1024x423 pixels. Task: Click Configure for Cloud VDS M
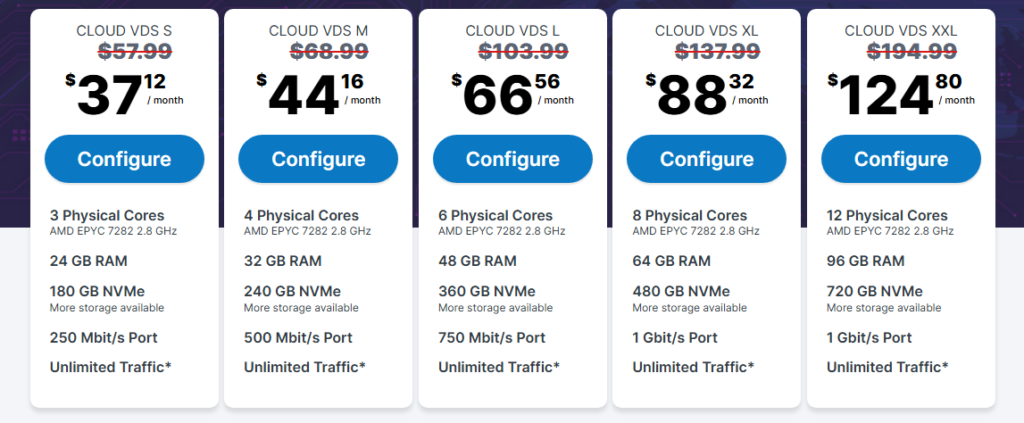pyautogui.click(x=318, y=159)
